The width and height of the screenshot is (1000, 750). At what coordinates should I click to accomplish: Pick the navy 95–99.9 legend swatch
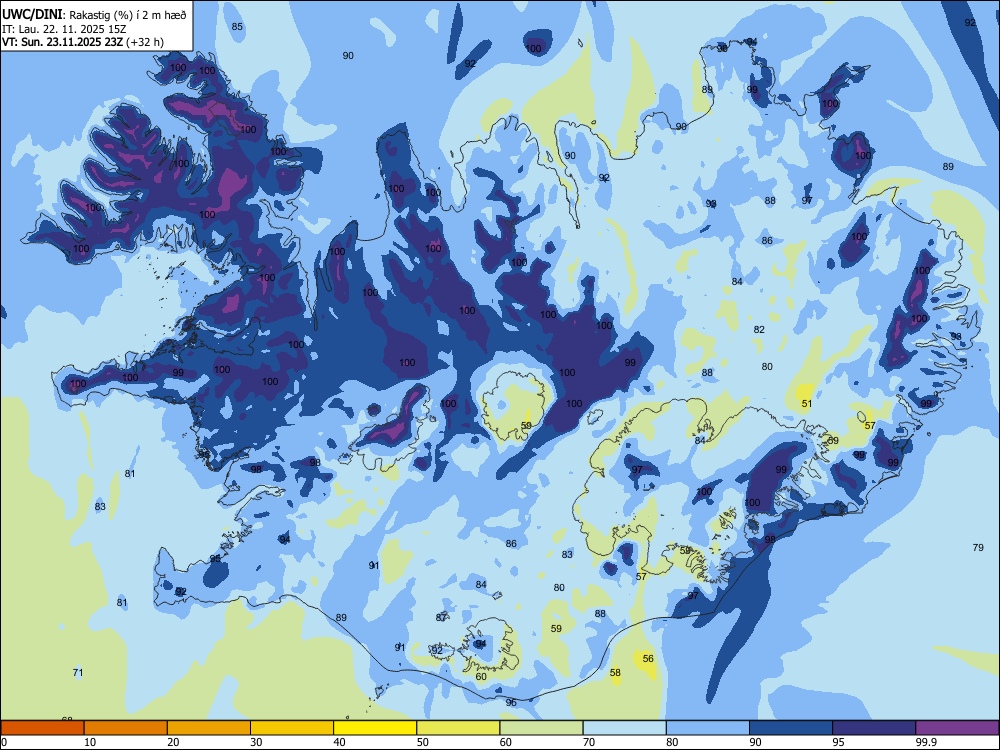874,728
